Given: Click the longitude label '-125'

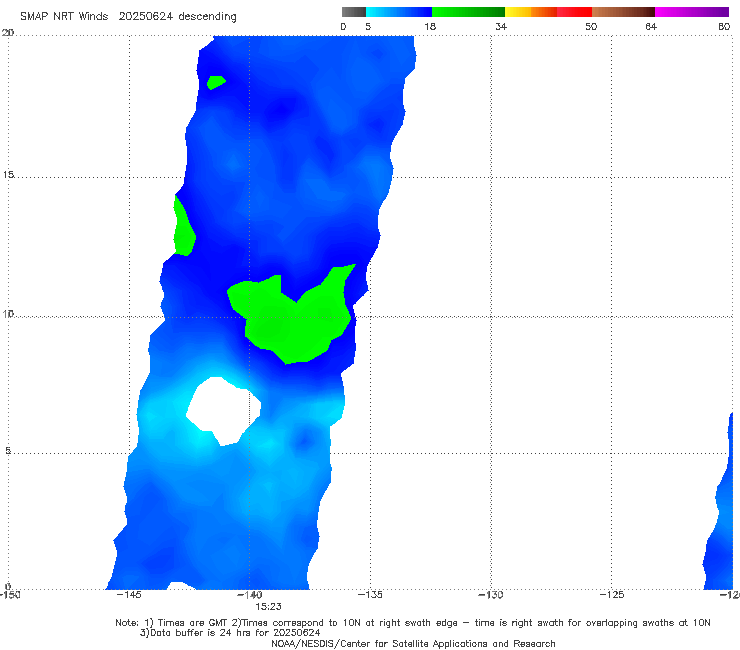Looking at the screenshot, I should 612,595.
